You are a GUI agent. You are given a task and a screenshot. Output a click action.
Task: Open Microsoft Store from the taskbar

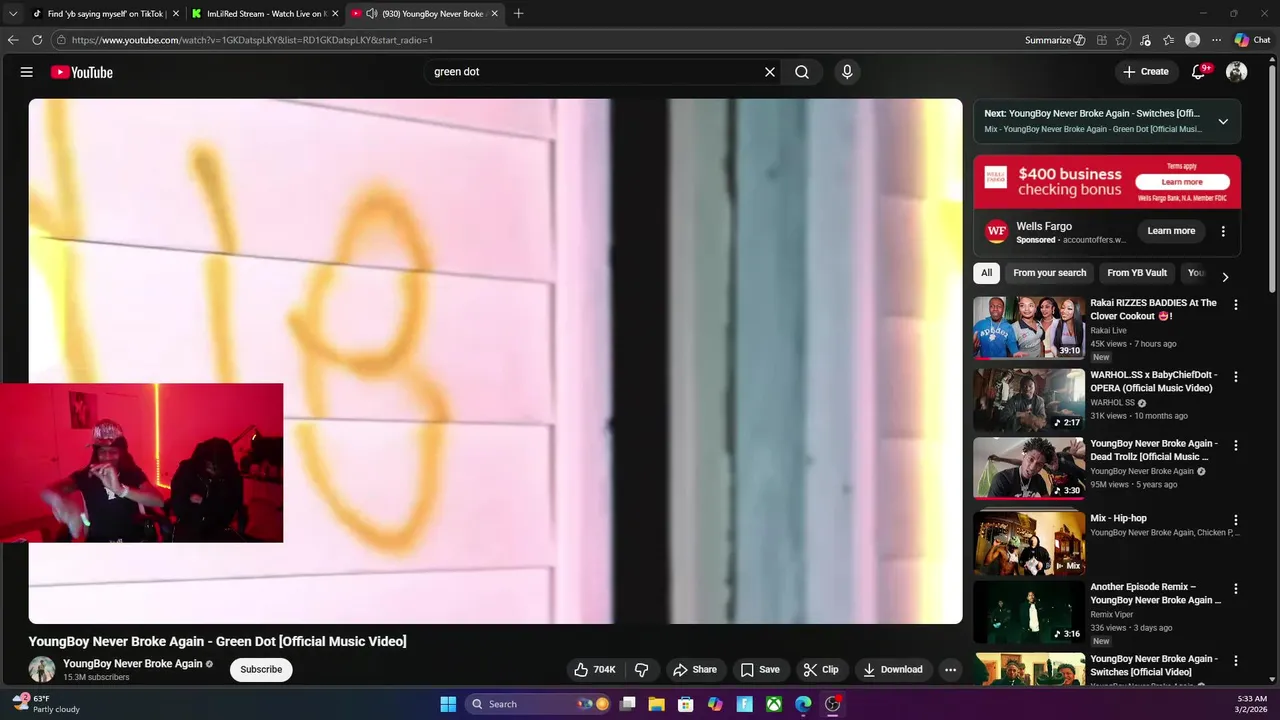coord(686,704)
